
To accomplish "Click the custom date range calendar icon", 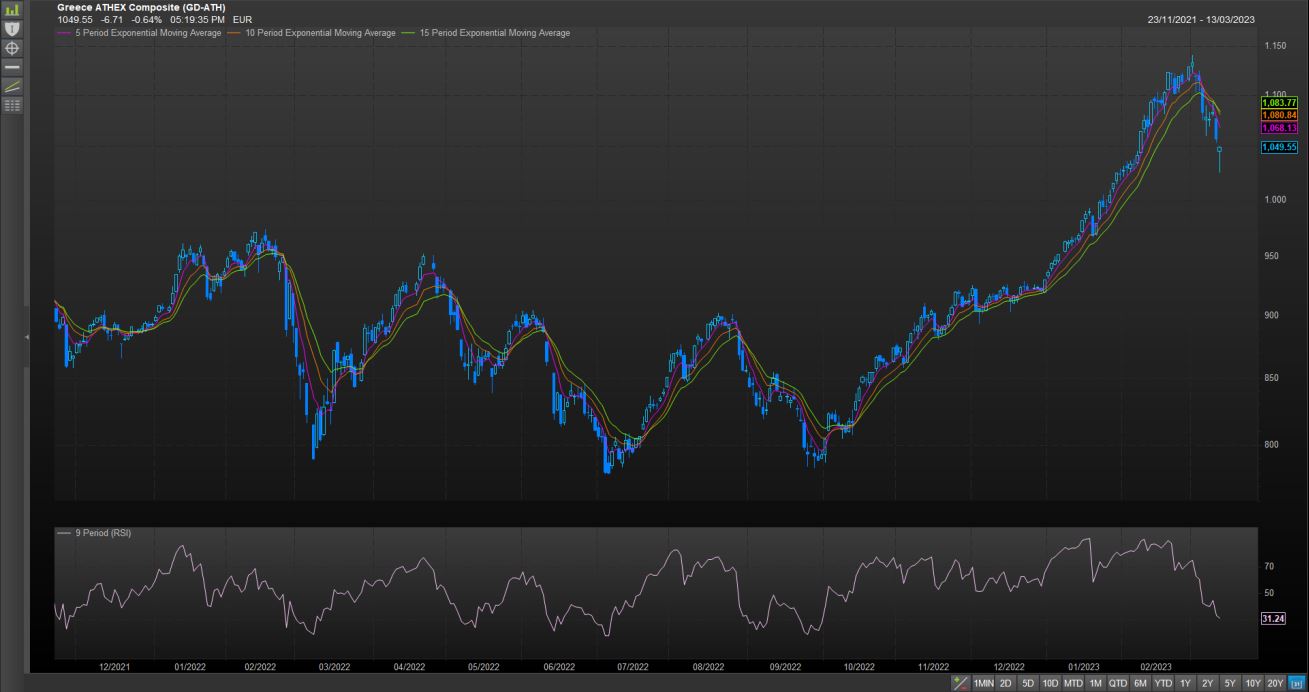I will (1297, 683).
